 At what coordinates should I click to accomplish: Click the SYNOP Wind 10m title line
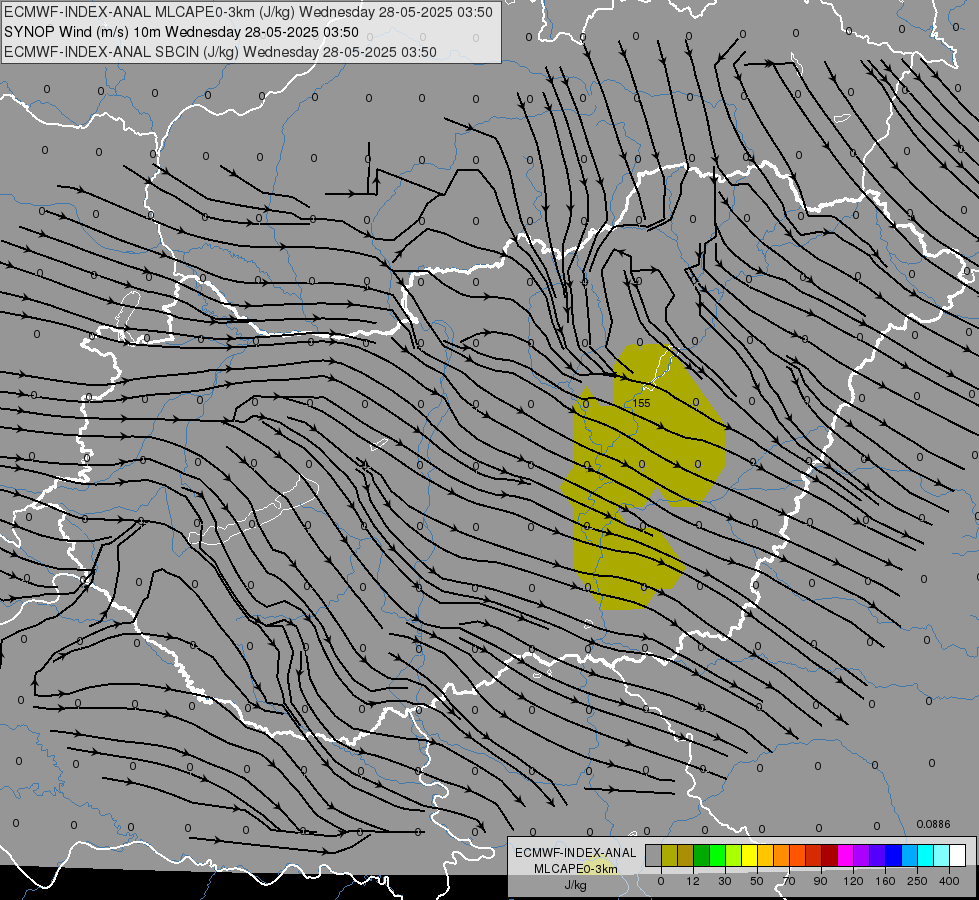181,32
